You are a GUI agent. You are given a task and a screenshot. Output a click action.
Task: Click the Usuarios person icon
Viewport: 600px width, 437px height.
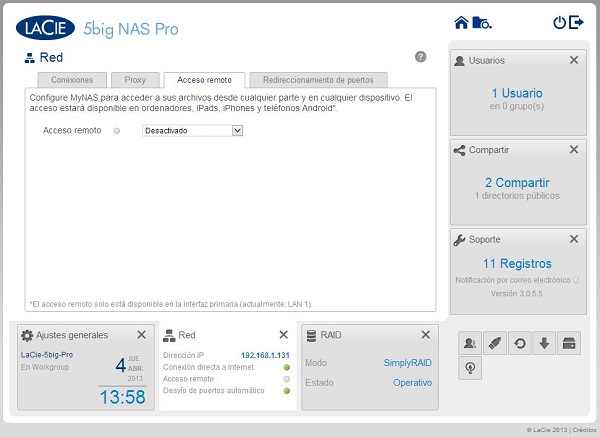pyautogui.click(x=460, y=60)
